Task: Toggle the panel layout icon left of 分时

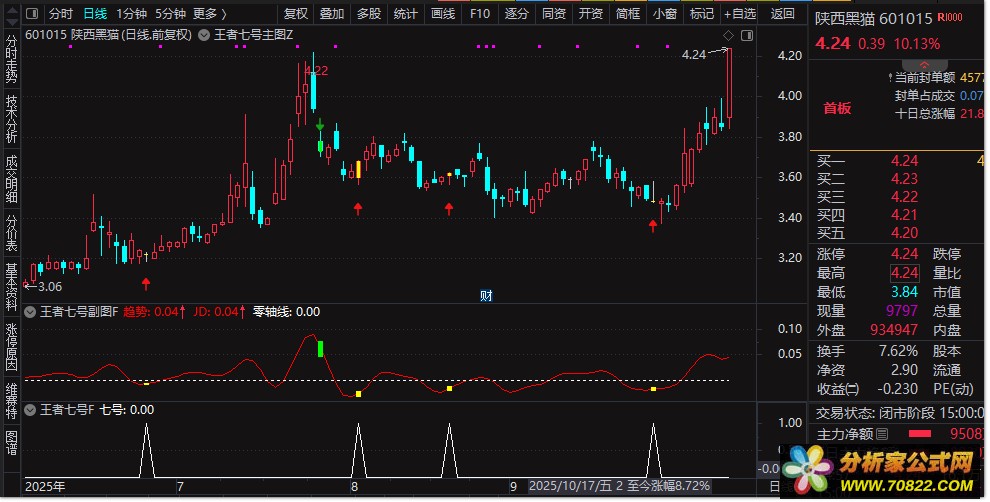Action: click(32, 13)
